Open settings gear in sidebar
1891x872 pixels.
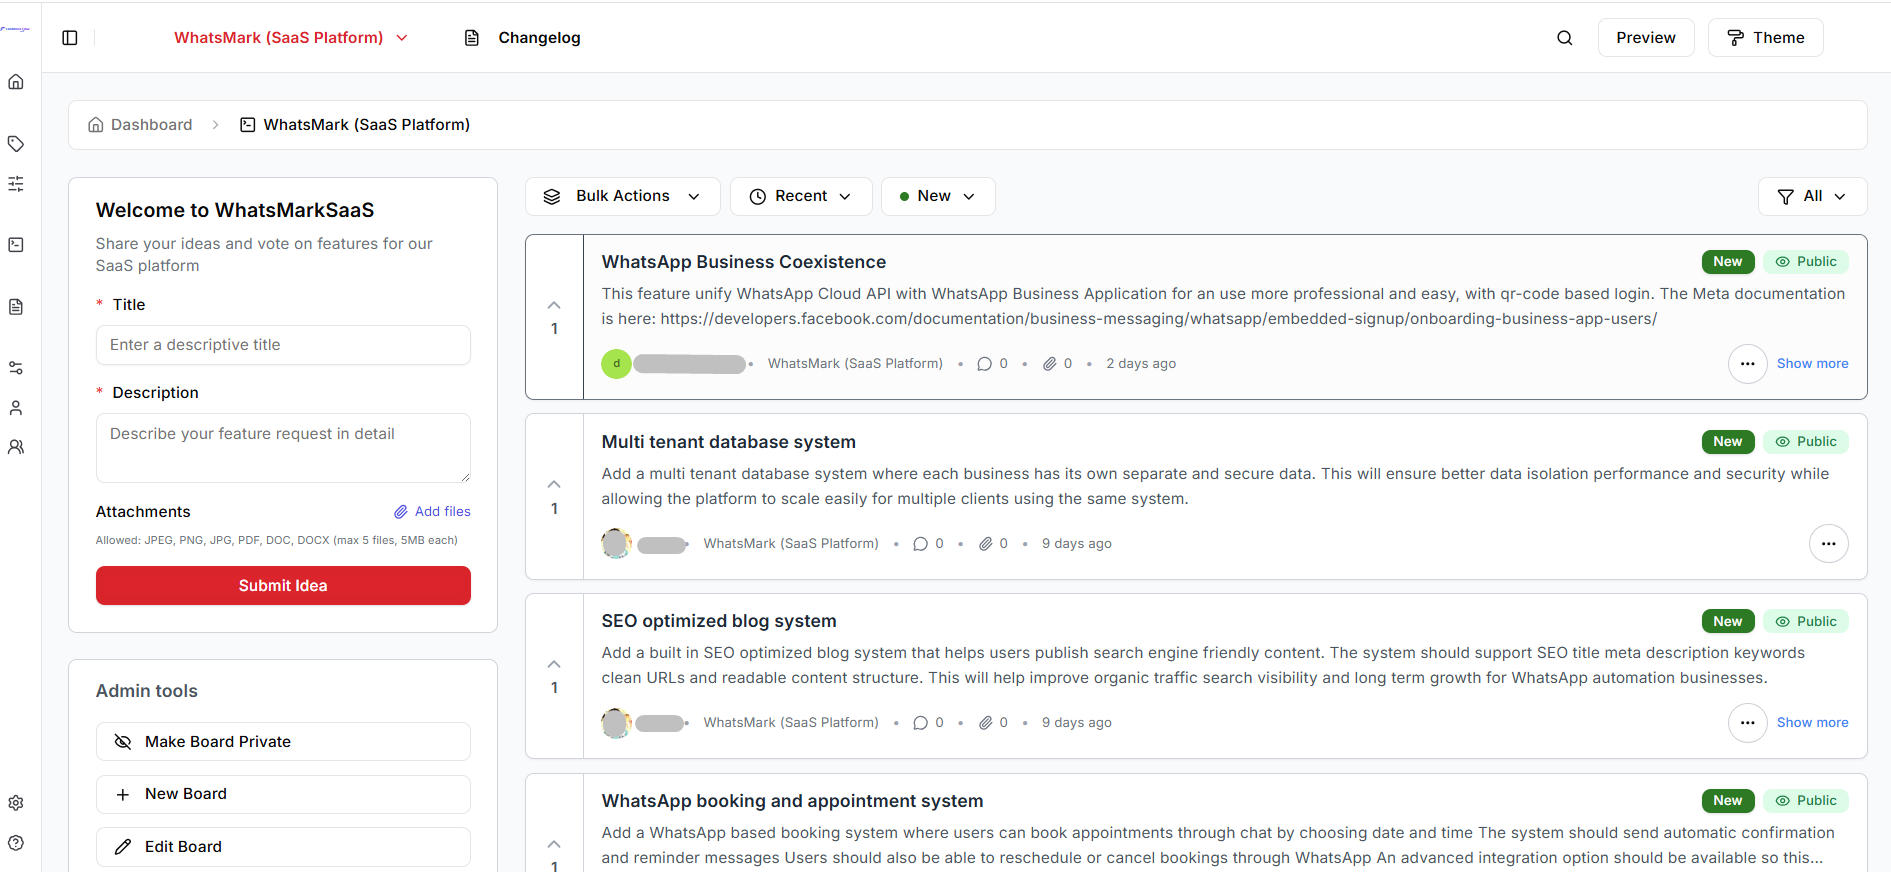point(16,803)
